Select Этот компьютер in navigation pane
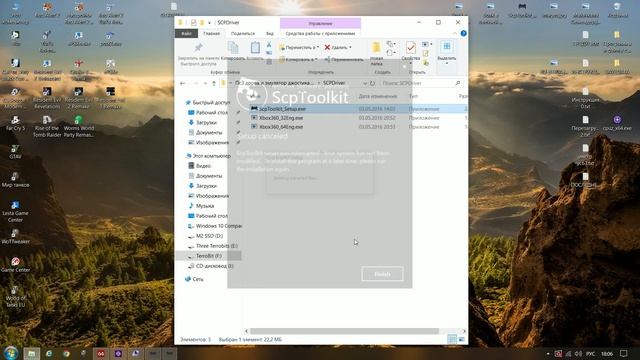Viewport: 640px width, 360px height. coord(208,156)
